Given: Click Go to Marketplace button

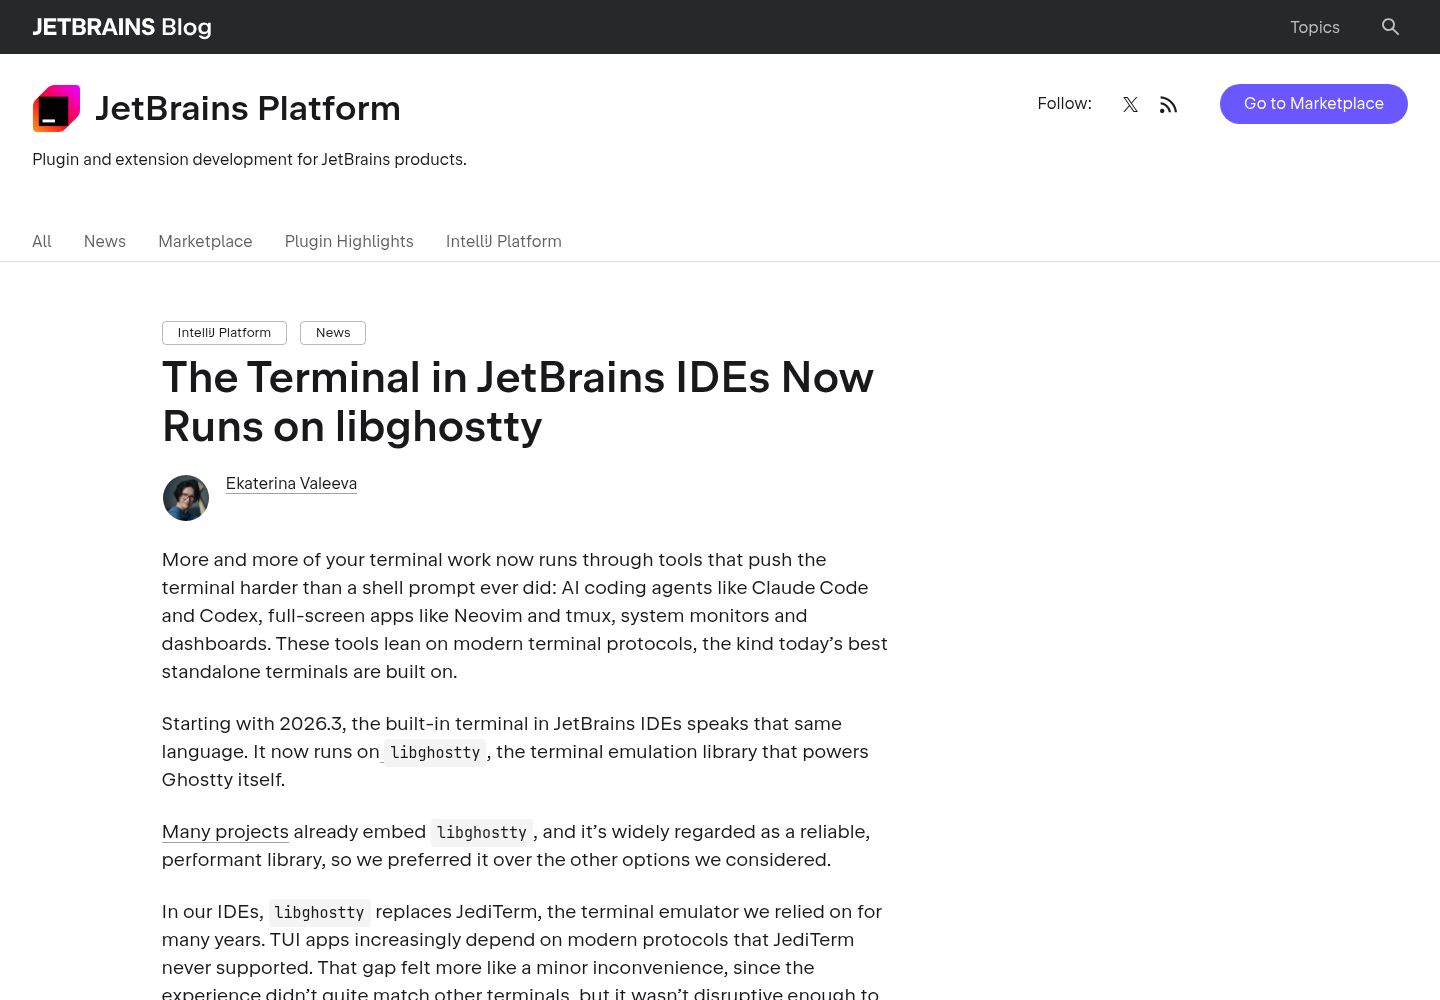Looking at the screenshot, I should 1313,104.
